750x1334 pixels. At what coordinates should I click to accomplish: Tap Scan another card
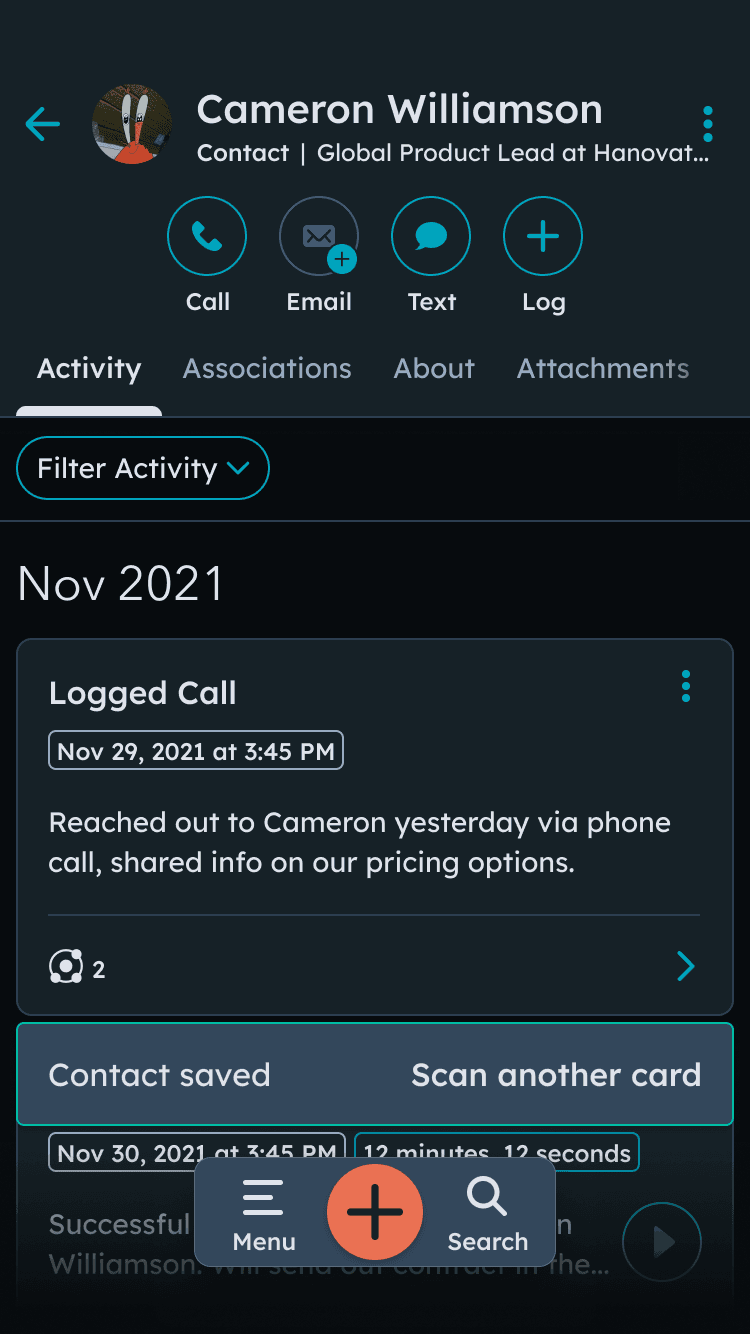tap(556, 1075)
